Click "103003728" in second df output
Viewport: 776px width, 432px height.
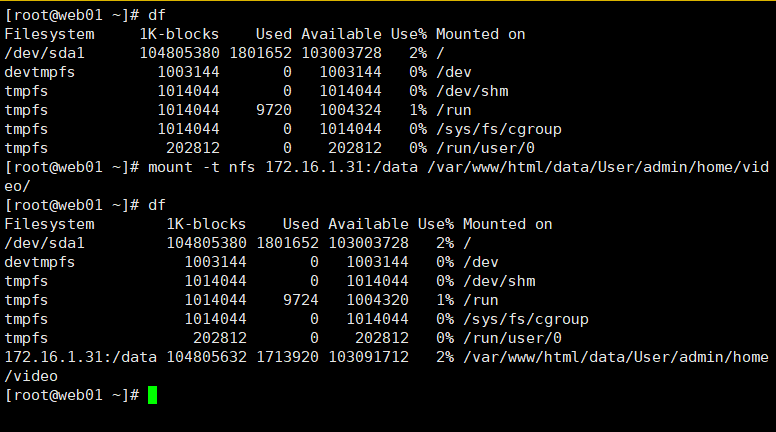pyautogui.click(x=369, y=243)
